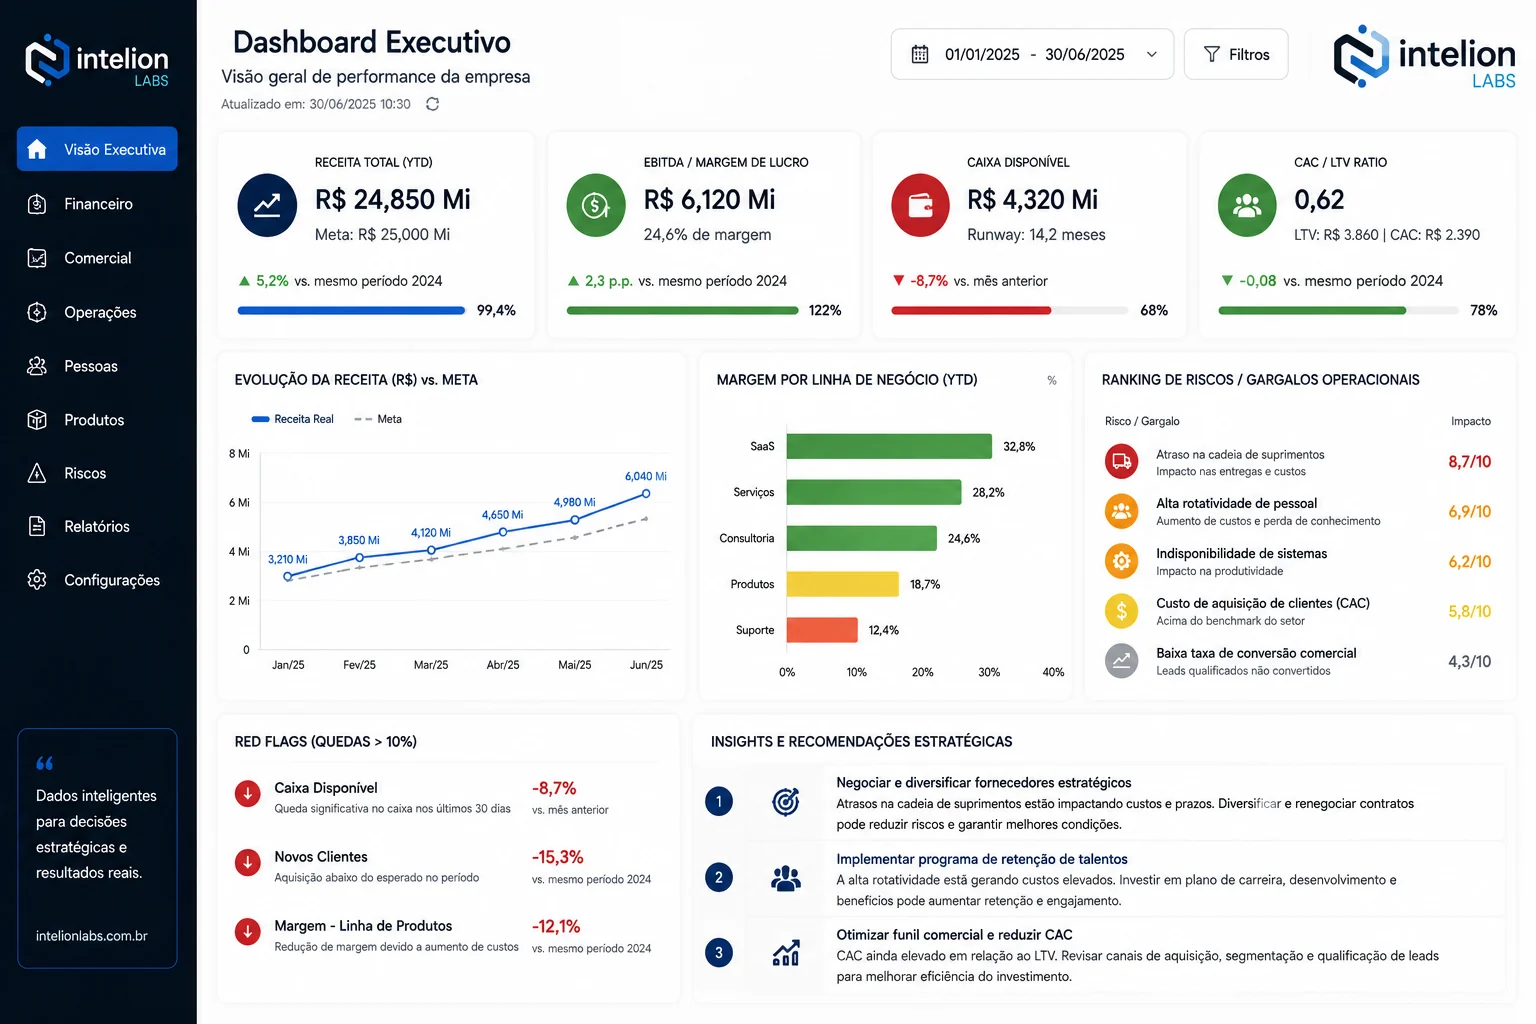Click the quote mark icon in sidebar card
The height and width of the screenshot is (1024, 1536).
pos(45,763)
